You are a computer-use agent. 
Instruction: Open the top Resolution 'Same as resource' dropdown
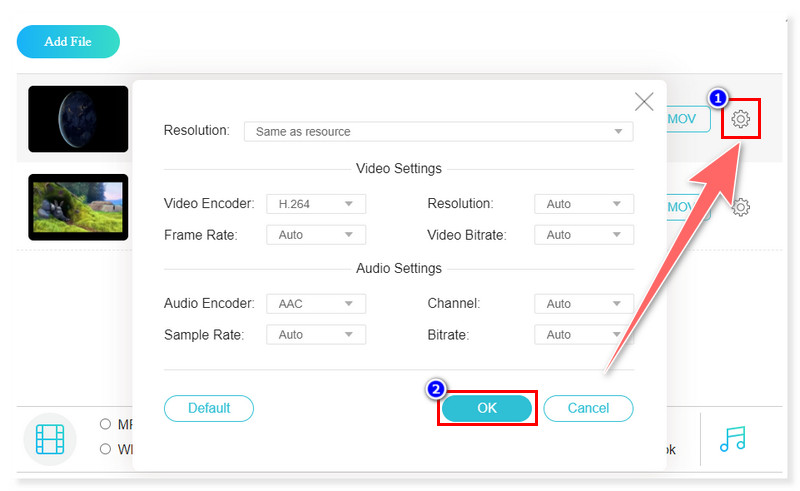click(x=439, y=132)
